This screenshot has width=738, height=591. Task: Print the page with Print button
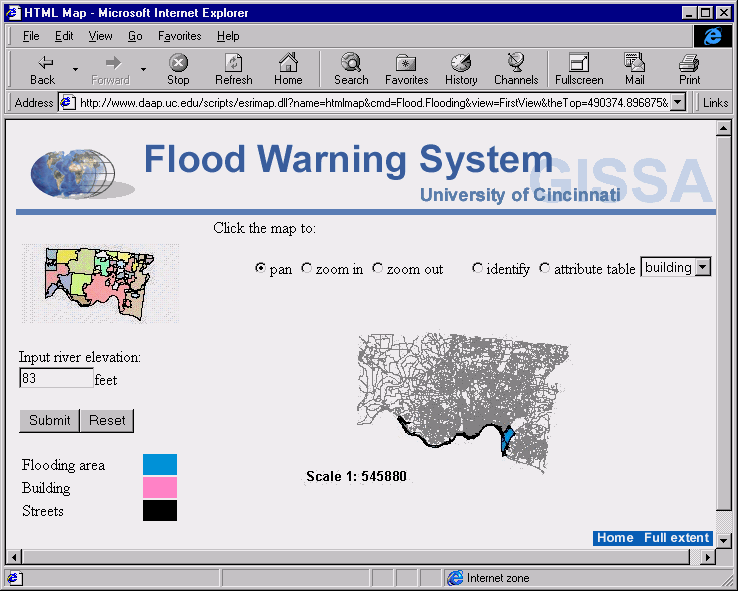click(x=690, y=69)
